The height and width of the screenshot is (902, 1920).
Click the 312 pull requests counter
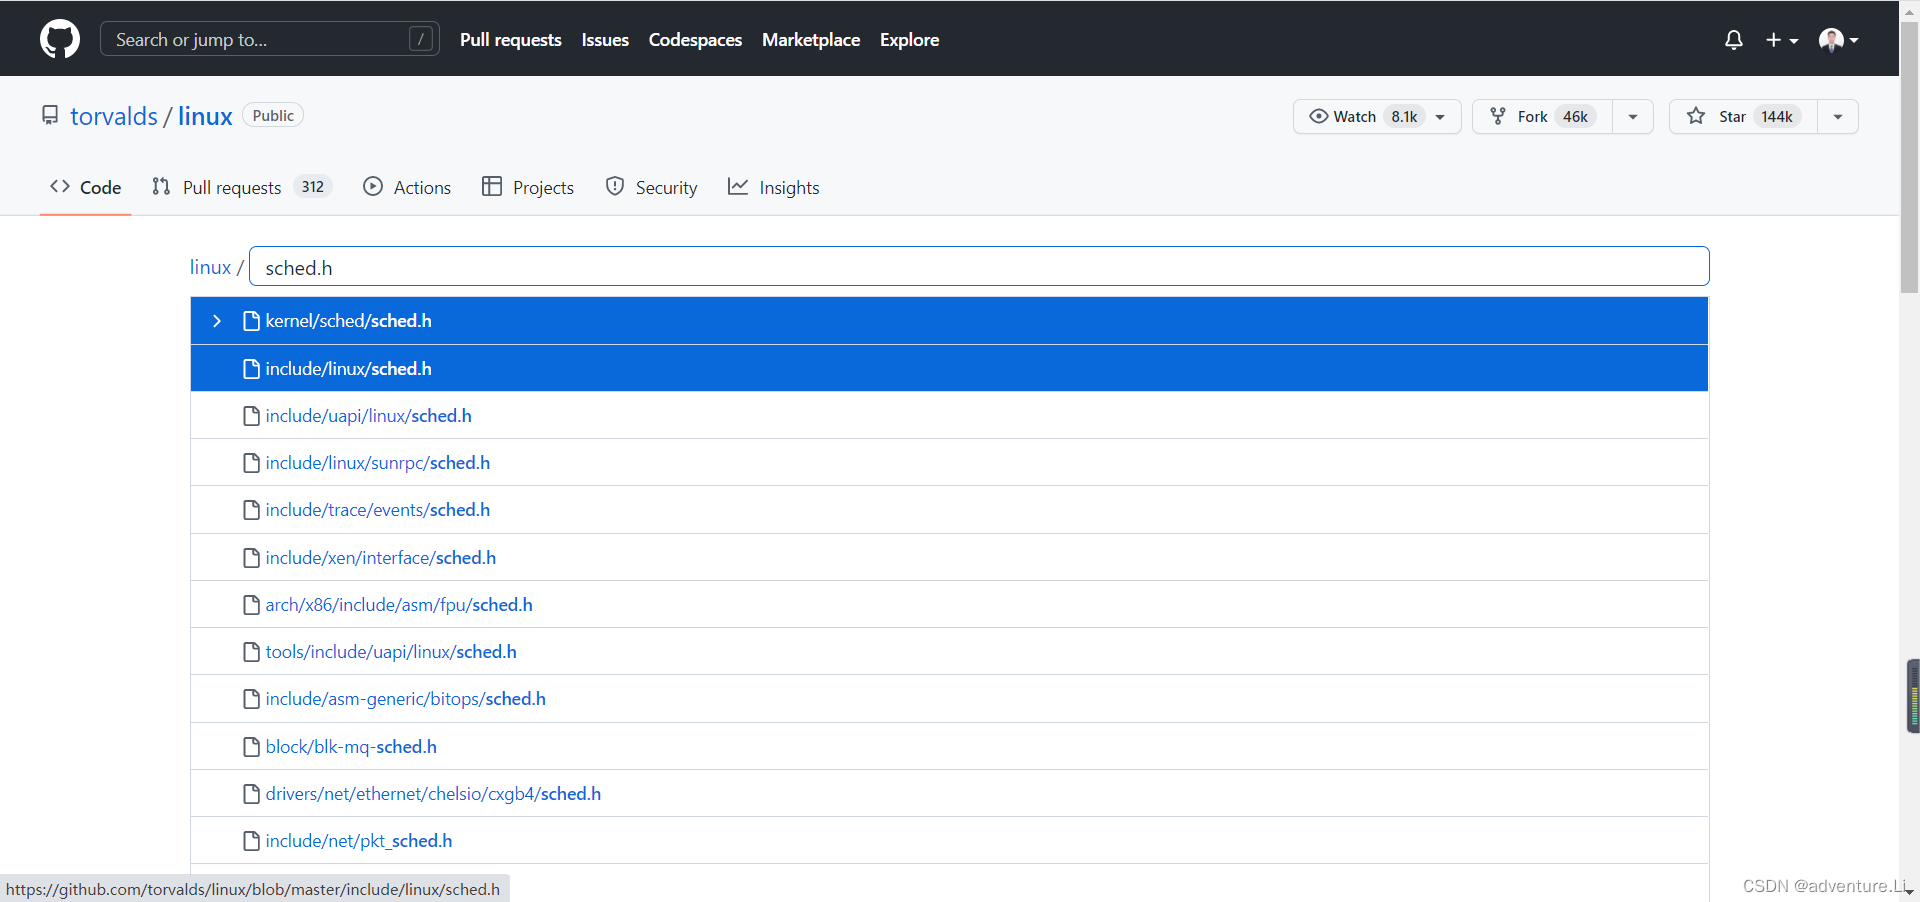pyautogui.click(x=313, y=187)
